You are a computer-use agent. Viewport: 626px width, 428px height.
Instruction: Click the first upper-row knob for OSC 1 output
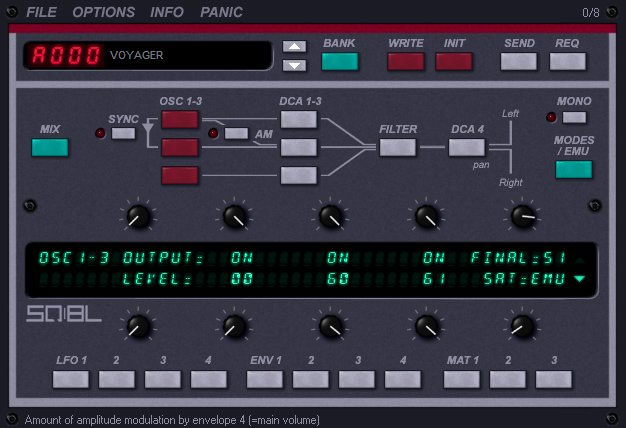139,217
